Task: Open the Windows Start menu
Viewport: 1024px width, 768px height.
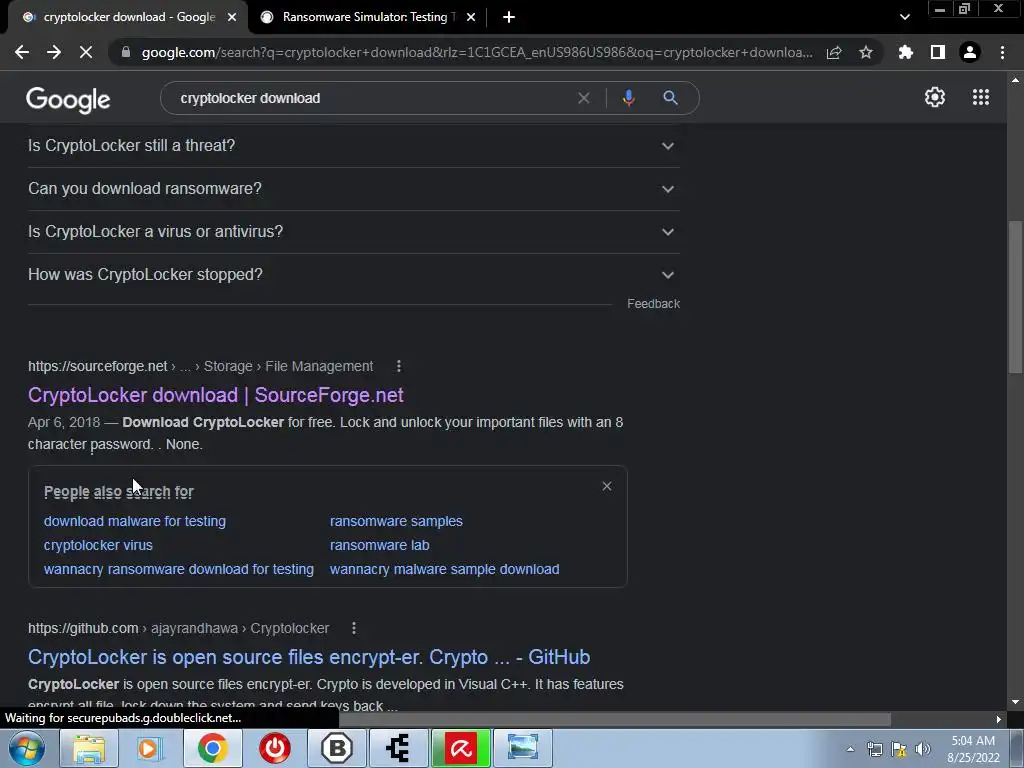Action: (x=27, y=748)
